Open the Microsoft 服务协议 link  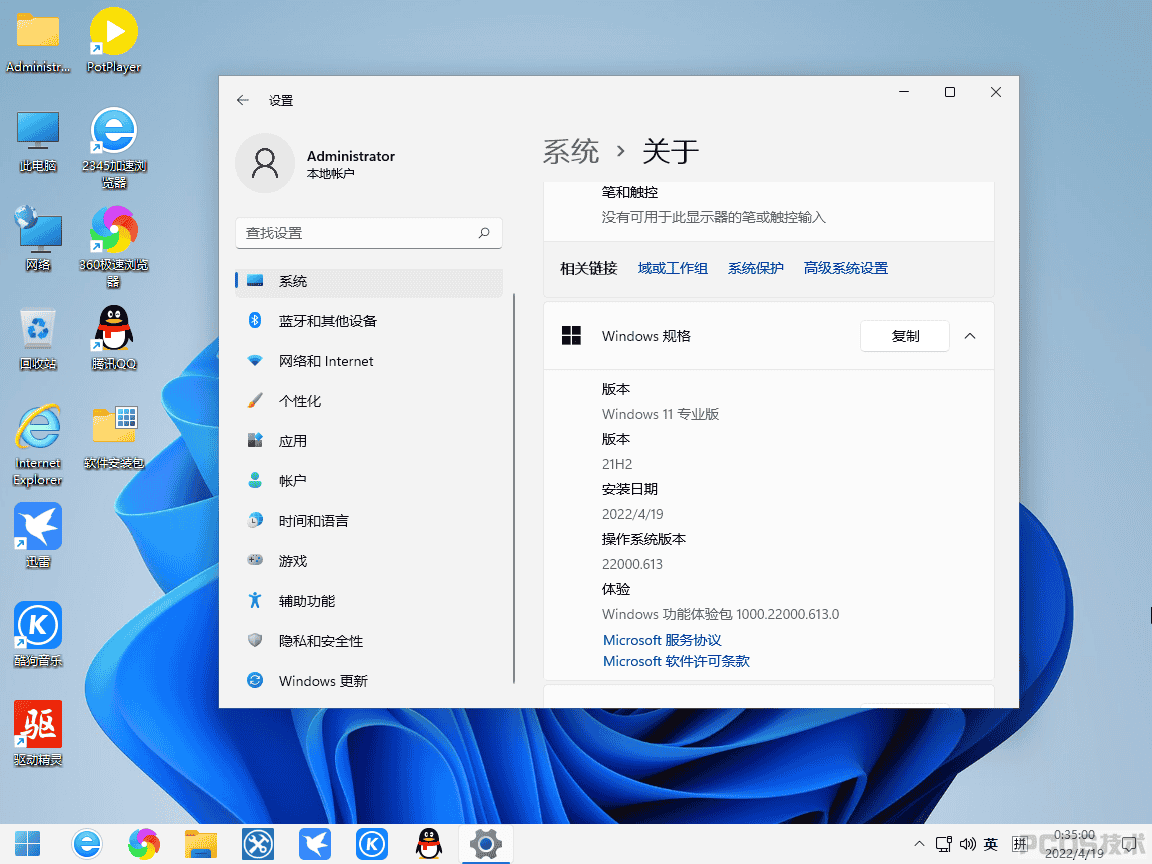[x=662, y=641]
